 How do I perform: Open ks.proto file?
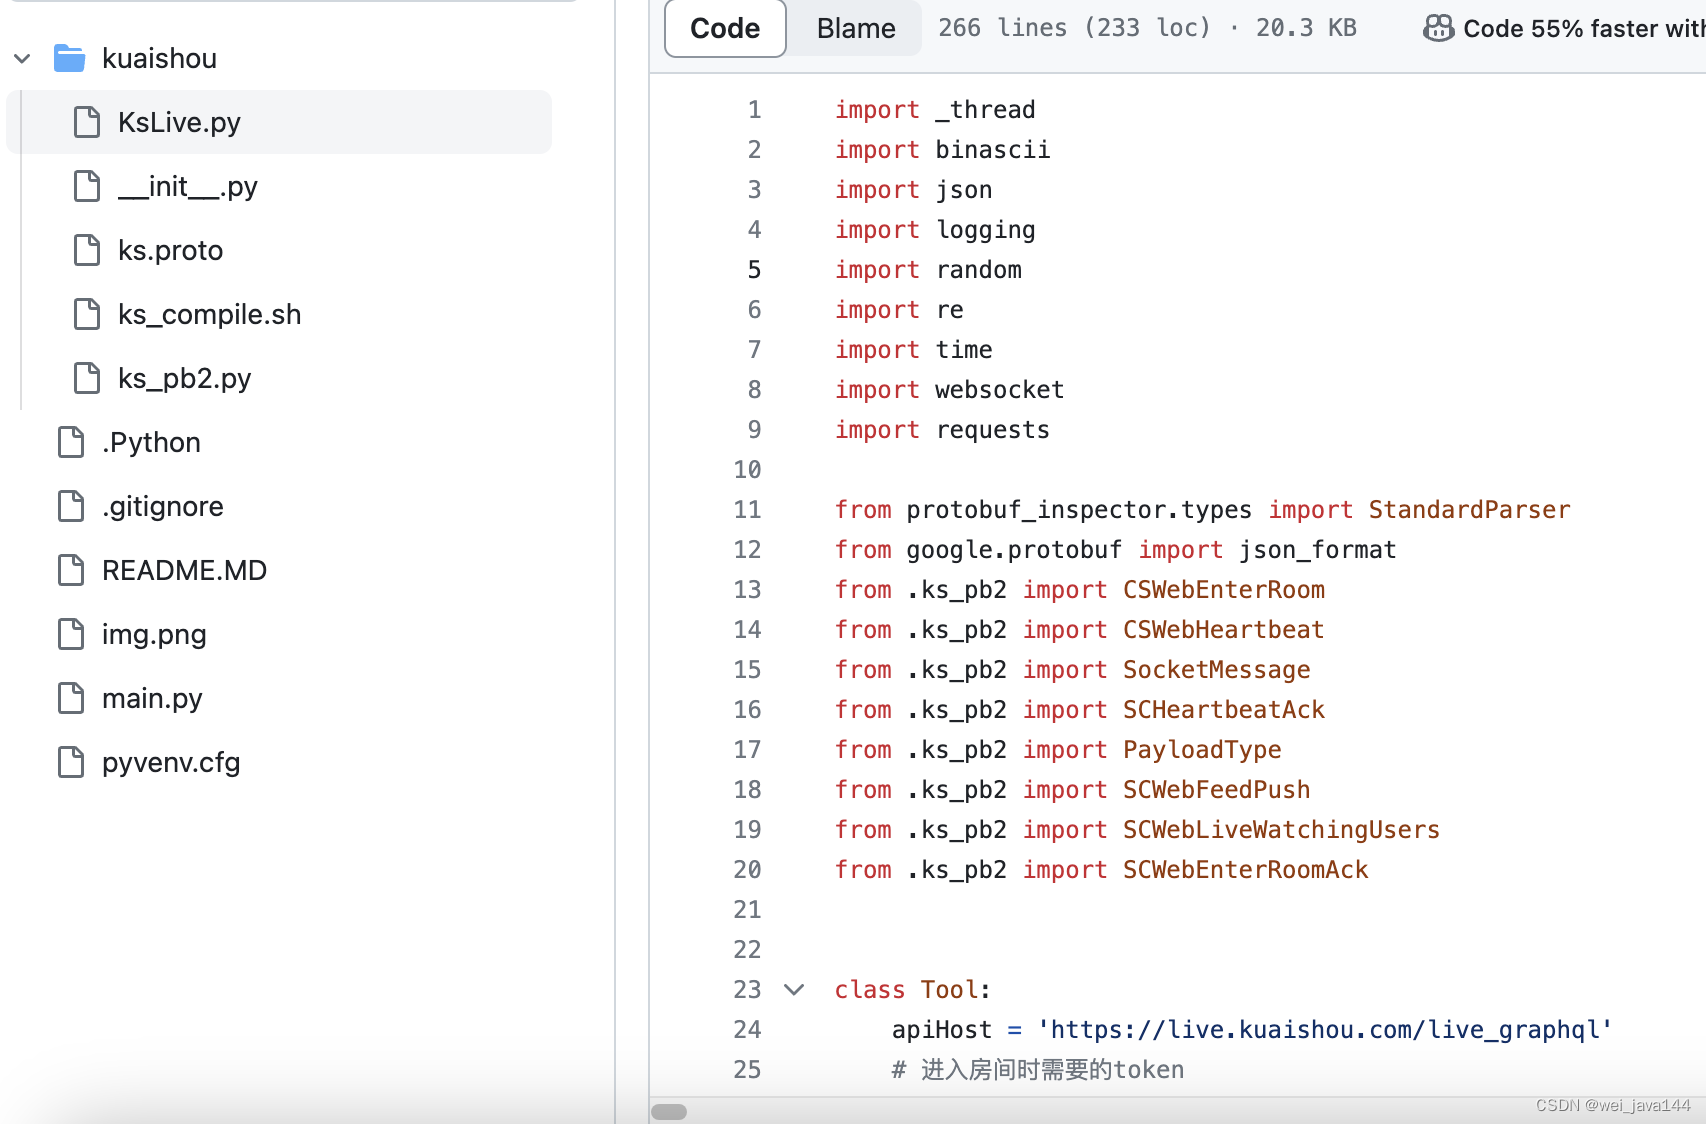click(x=170, y=250)
